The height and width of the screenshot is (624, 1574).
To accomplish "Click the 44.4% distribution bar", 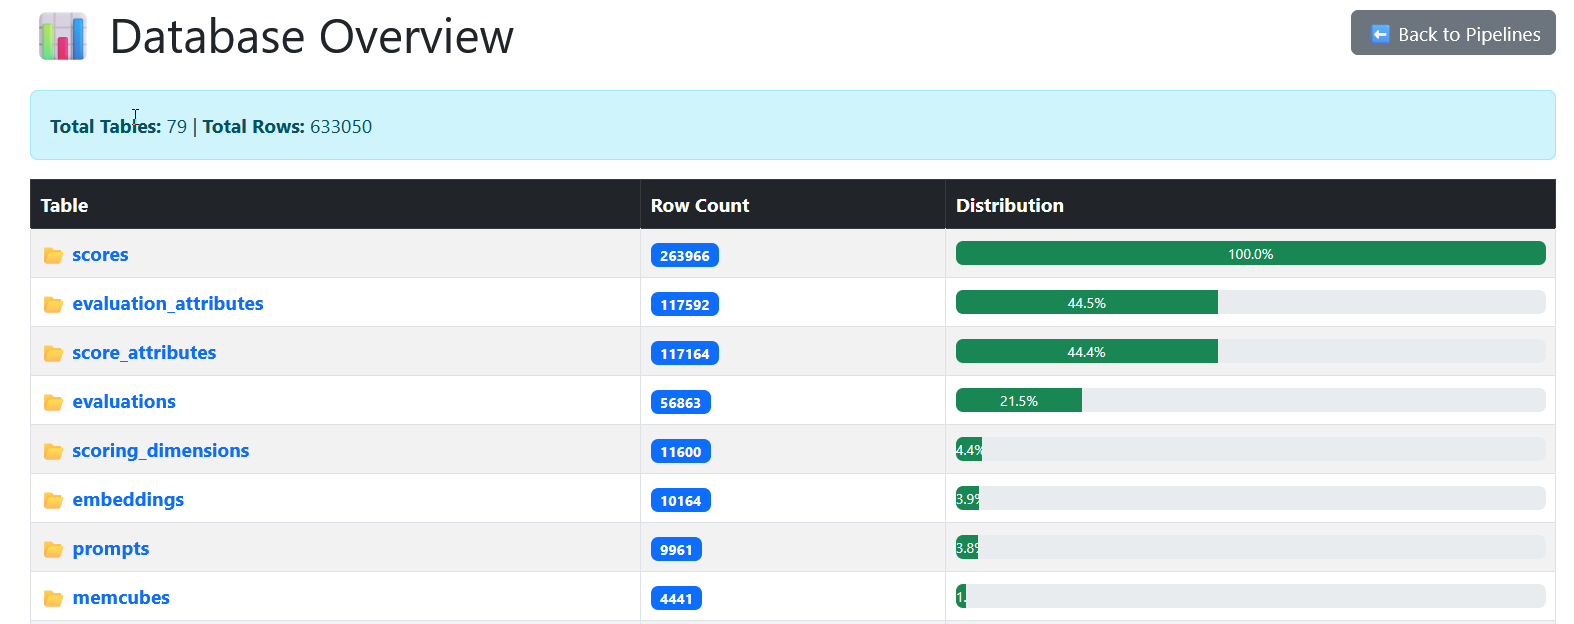I will (x=1087, y=351).
